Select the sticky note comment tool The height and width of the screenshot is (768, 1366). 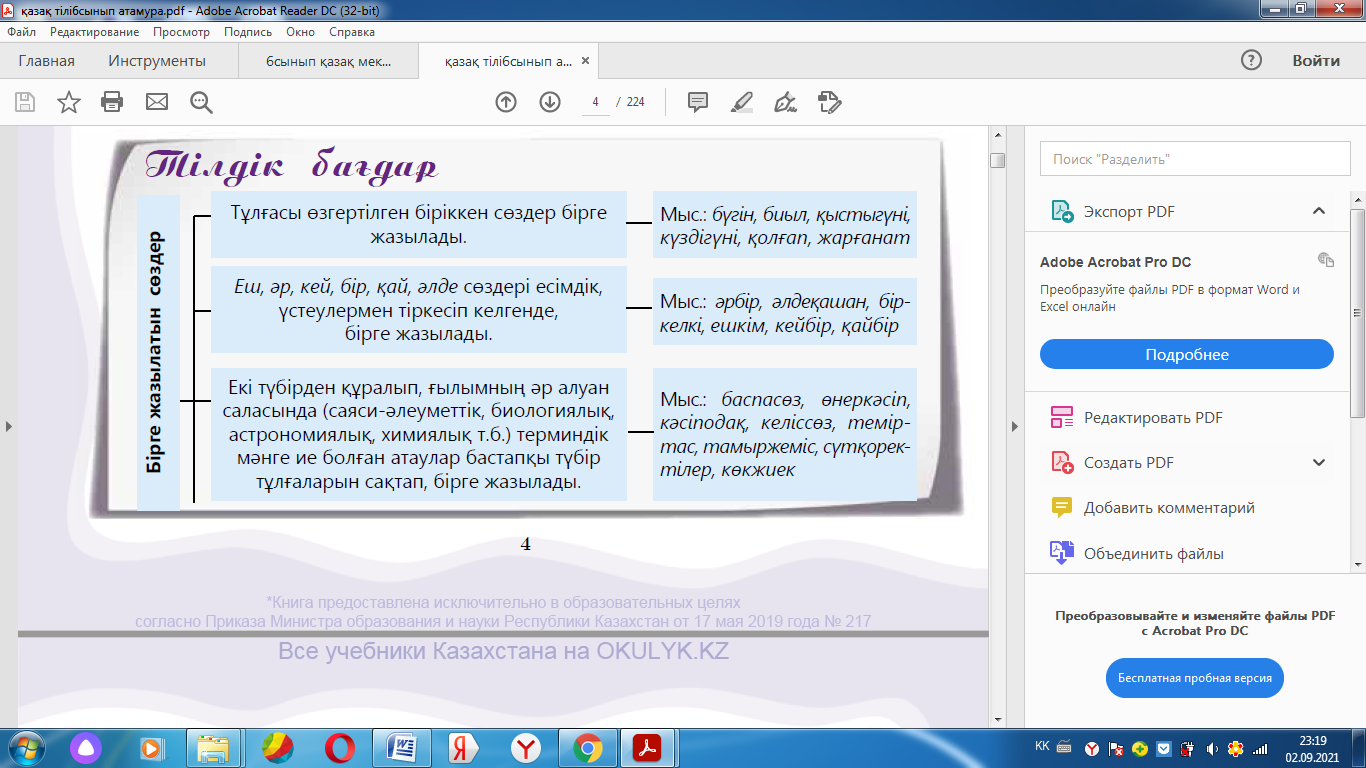coord(698,102)
